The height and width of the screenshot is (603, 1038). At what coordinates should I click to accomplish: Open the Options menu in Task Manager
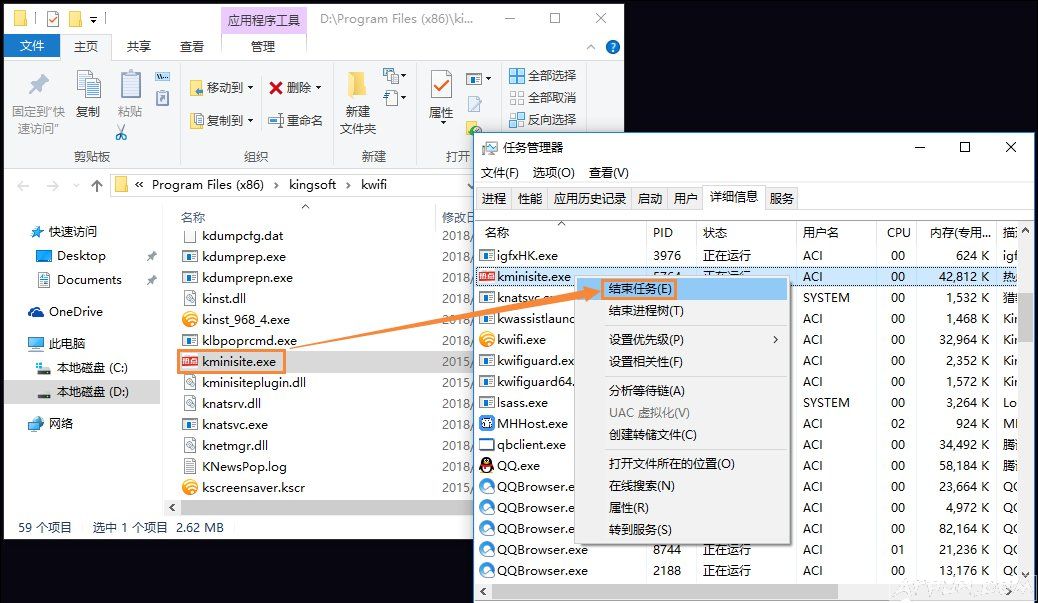[x=553, y=173]
